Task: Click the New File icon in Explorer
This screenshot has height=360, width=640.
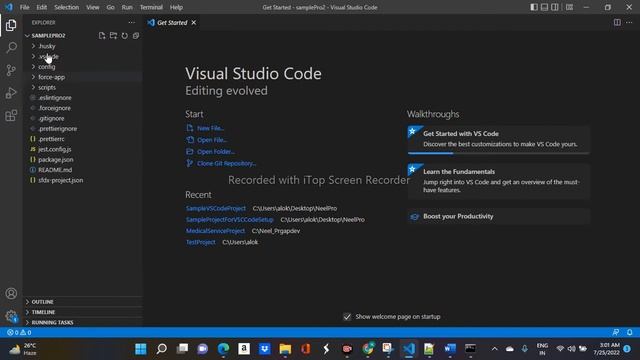Action: pos(102,36)
